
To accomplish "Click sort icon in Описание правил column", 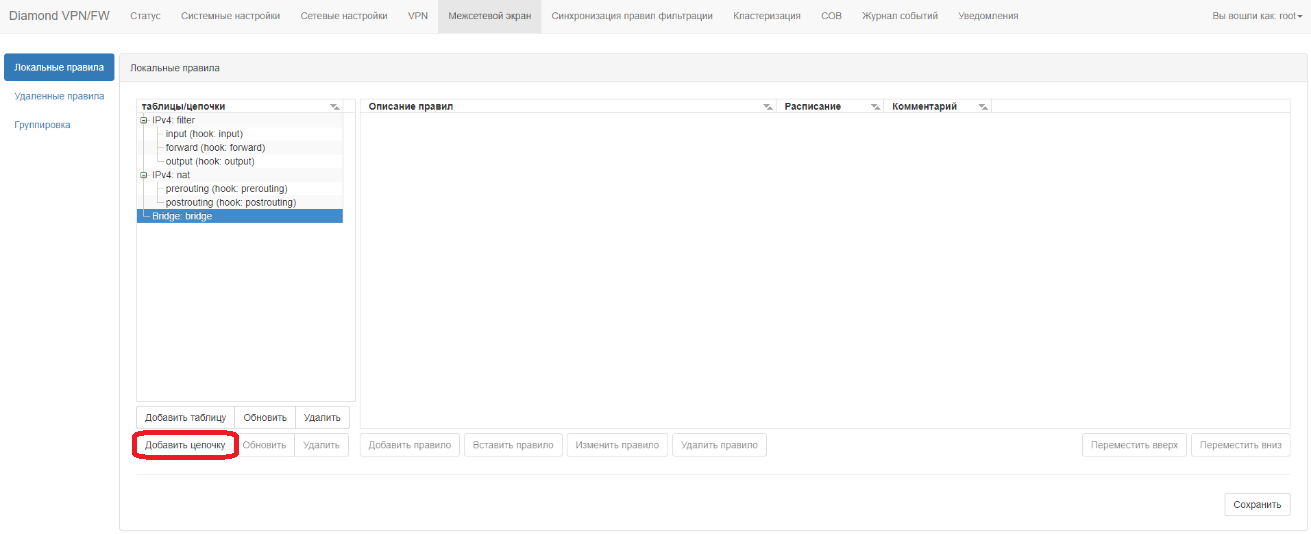I will pyautogui.click(x=768, y=107).
